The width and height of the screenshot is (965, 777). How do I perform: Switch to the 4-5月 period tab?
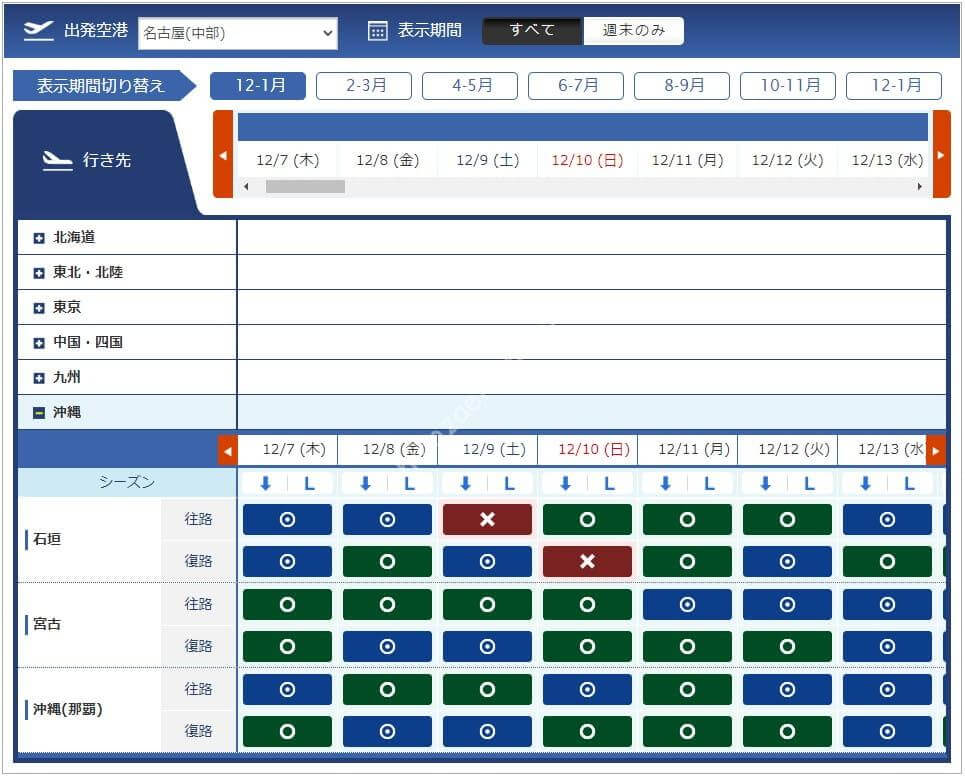point(470,86)
